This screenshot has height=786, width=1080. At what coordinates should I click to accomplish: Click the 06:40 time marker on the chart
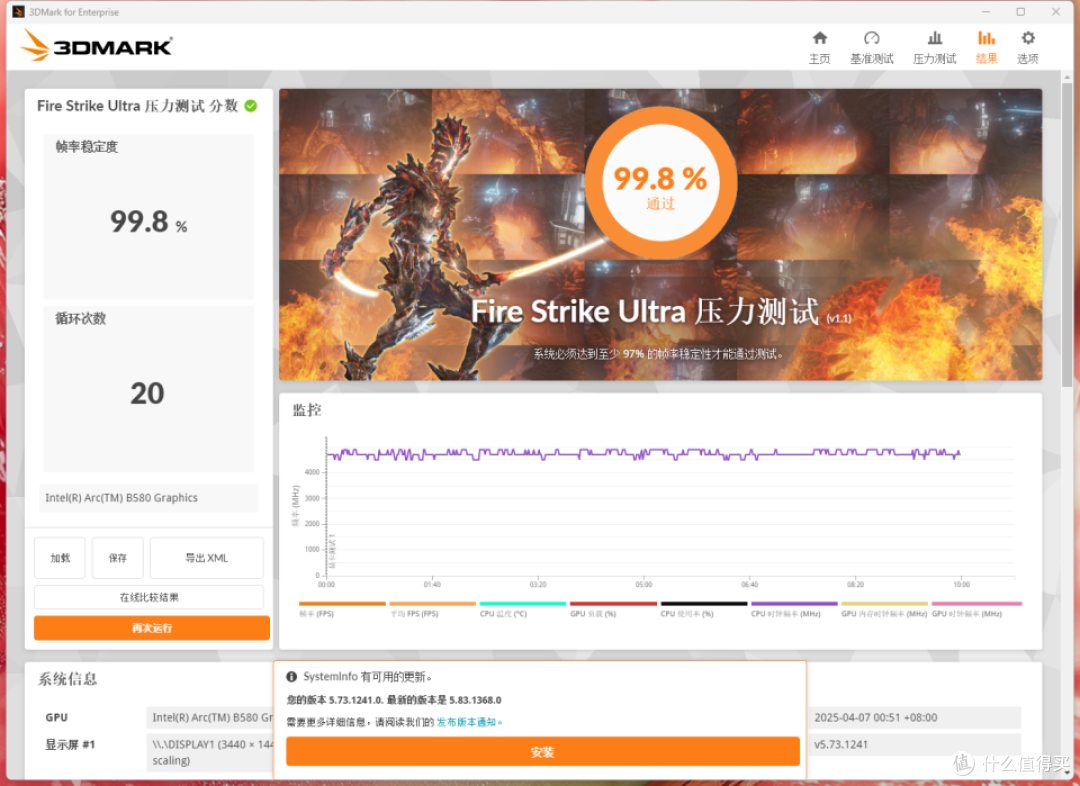[x=749, y=584]
